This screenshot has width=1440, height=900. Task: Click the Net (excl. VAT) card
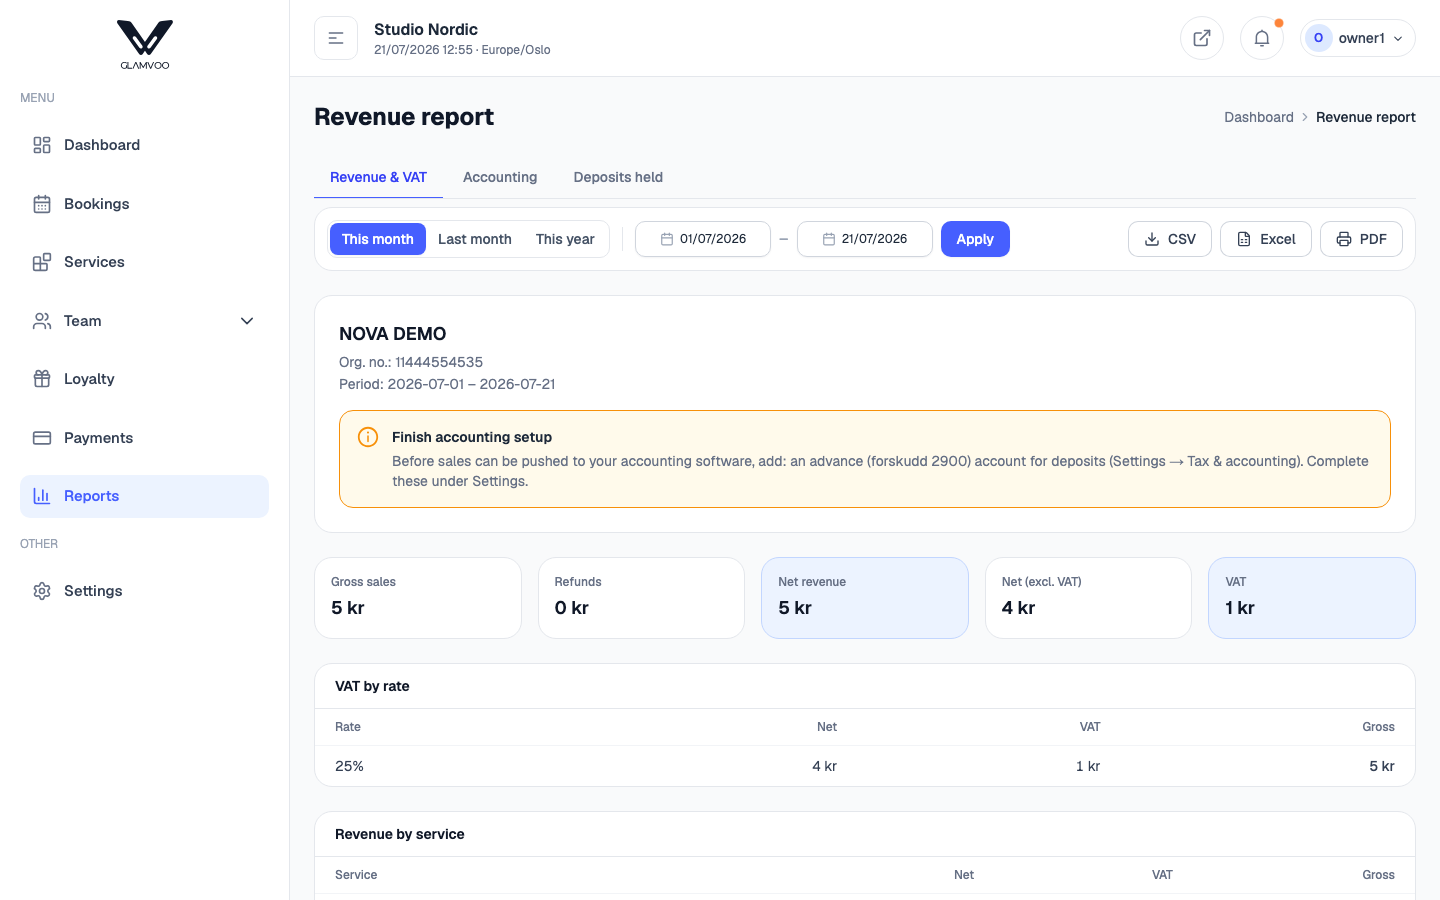coord(1088,598)
